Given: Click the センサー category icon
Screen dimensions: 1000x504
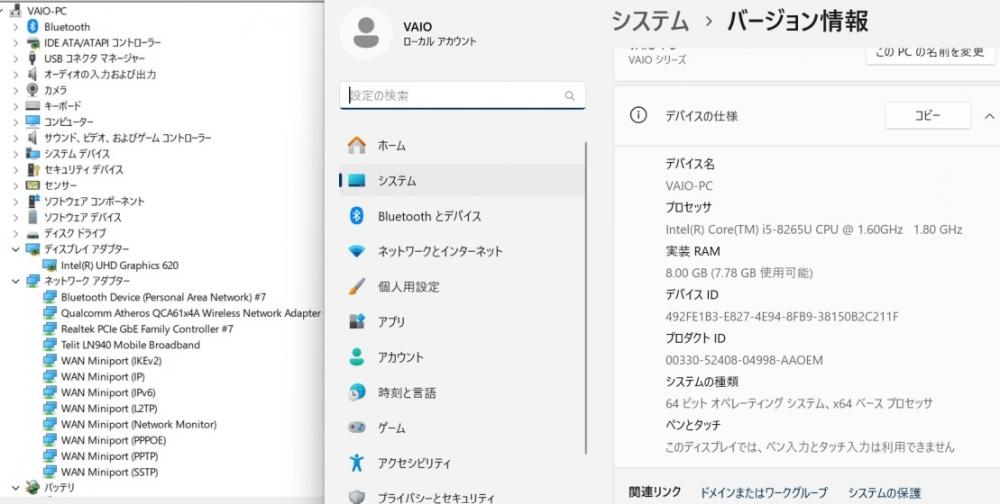Looking at the screenshot, I should (x=33, y=185).
